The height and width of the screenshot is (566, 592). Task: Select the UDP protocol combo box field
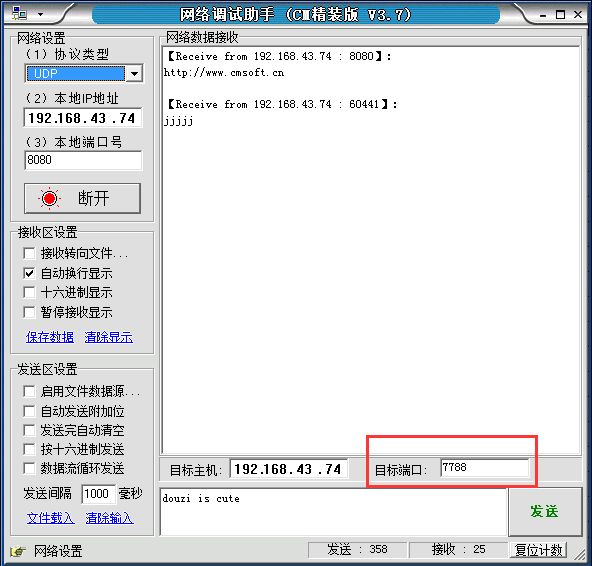coord(84,73)
